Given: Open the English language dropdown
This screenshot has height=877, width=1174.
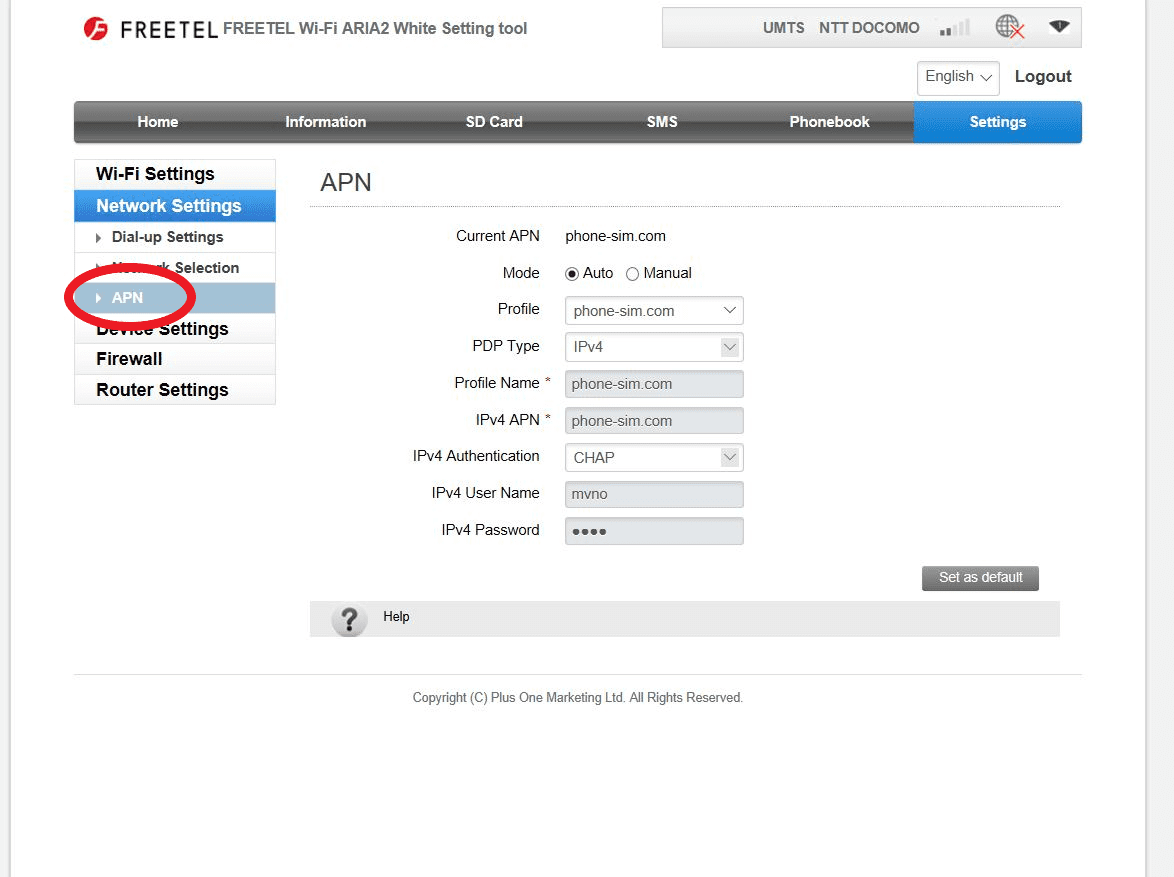Looking at the screenshot, I should (x=958, y=77).
